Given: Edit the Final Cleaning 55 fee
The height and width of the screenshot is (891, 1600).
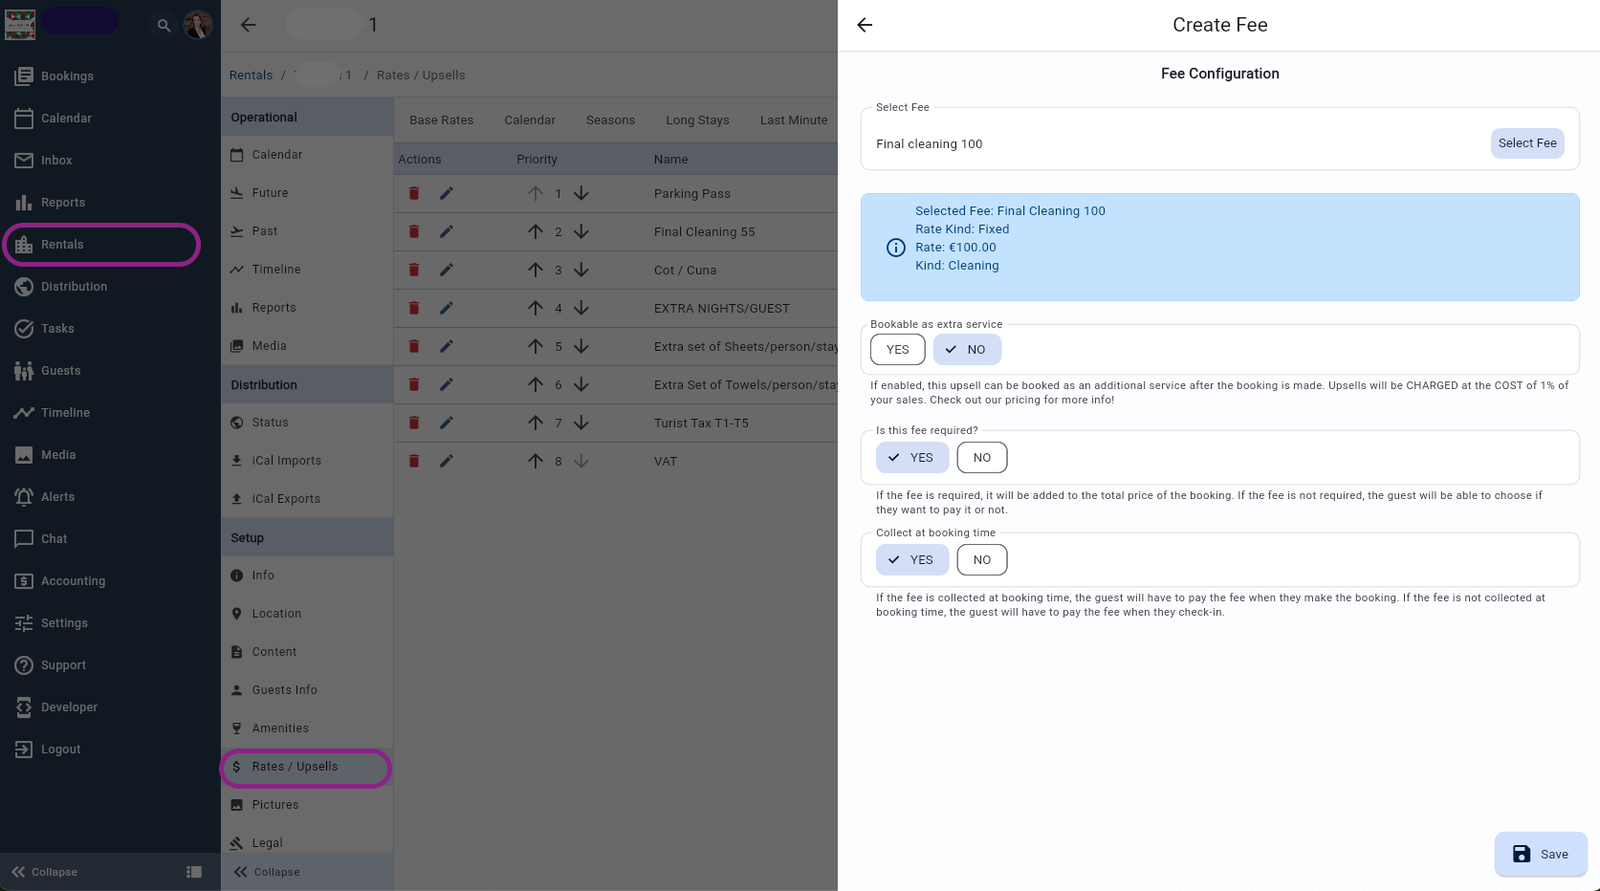Looking at the screenshot, I should (x=446, y=232).
